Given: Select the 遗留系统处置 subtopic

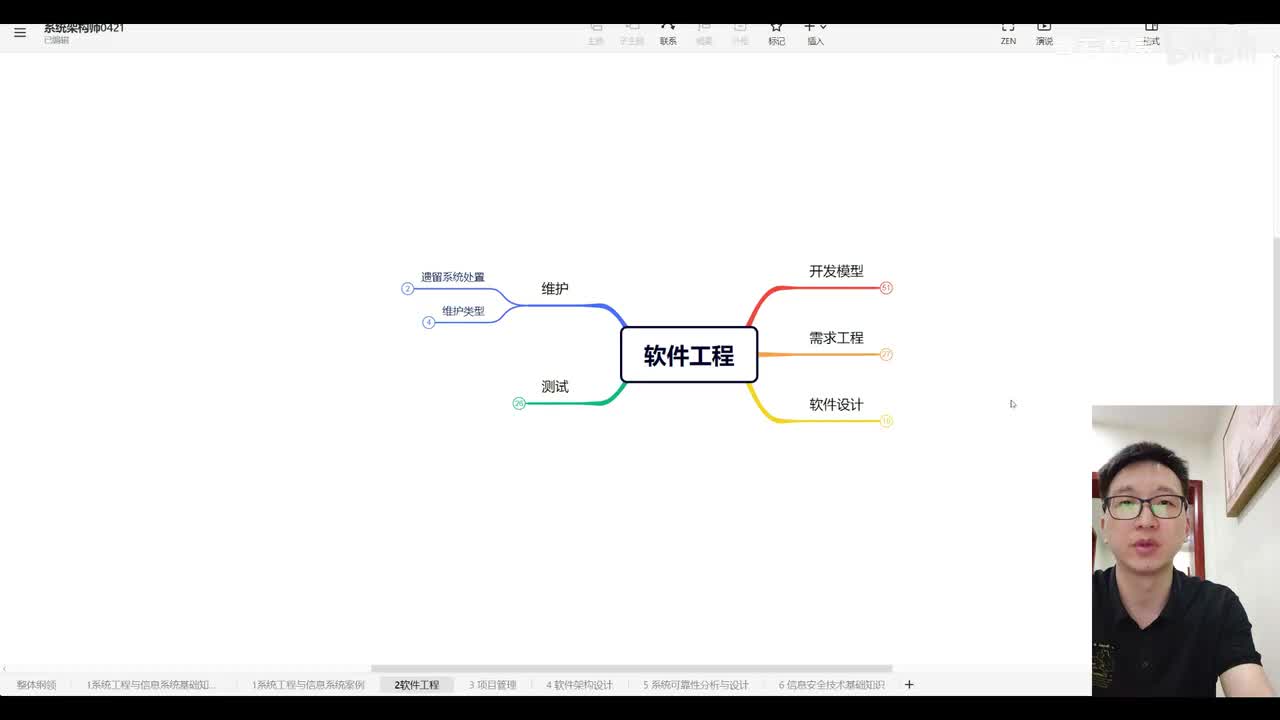Looking at the screenshot, I should click(x=452, y=277).
